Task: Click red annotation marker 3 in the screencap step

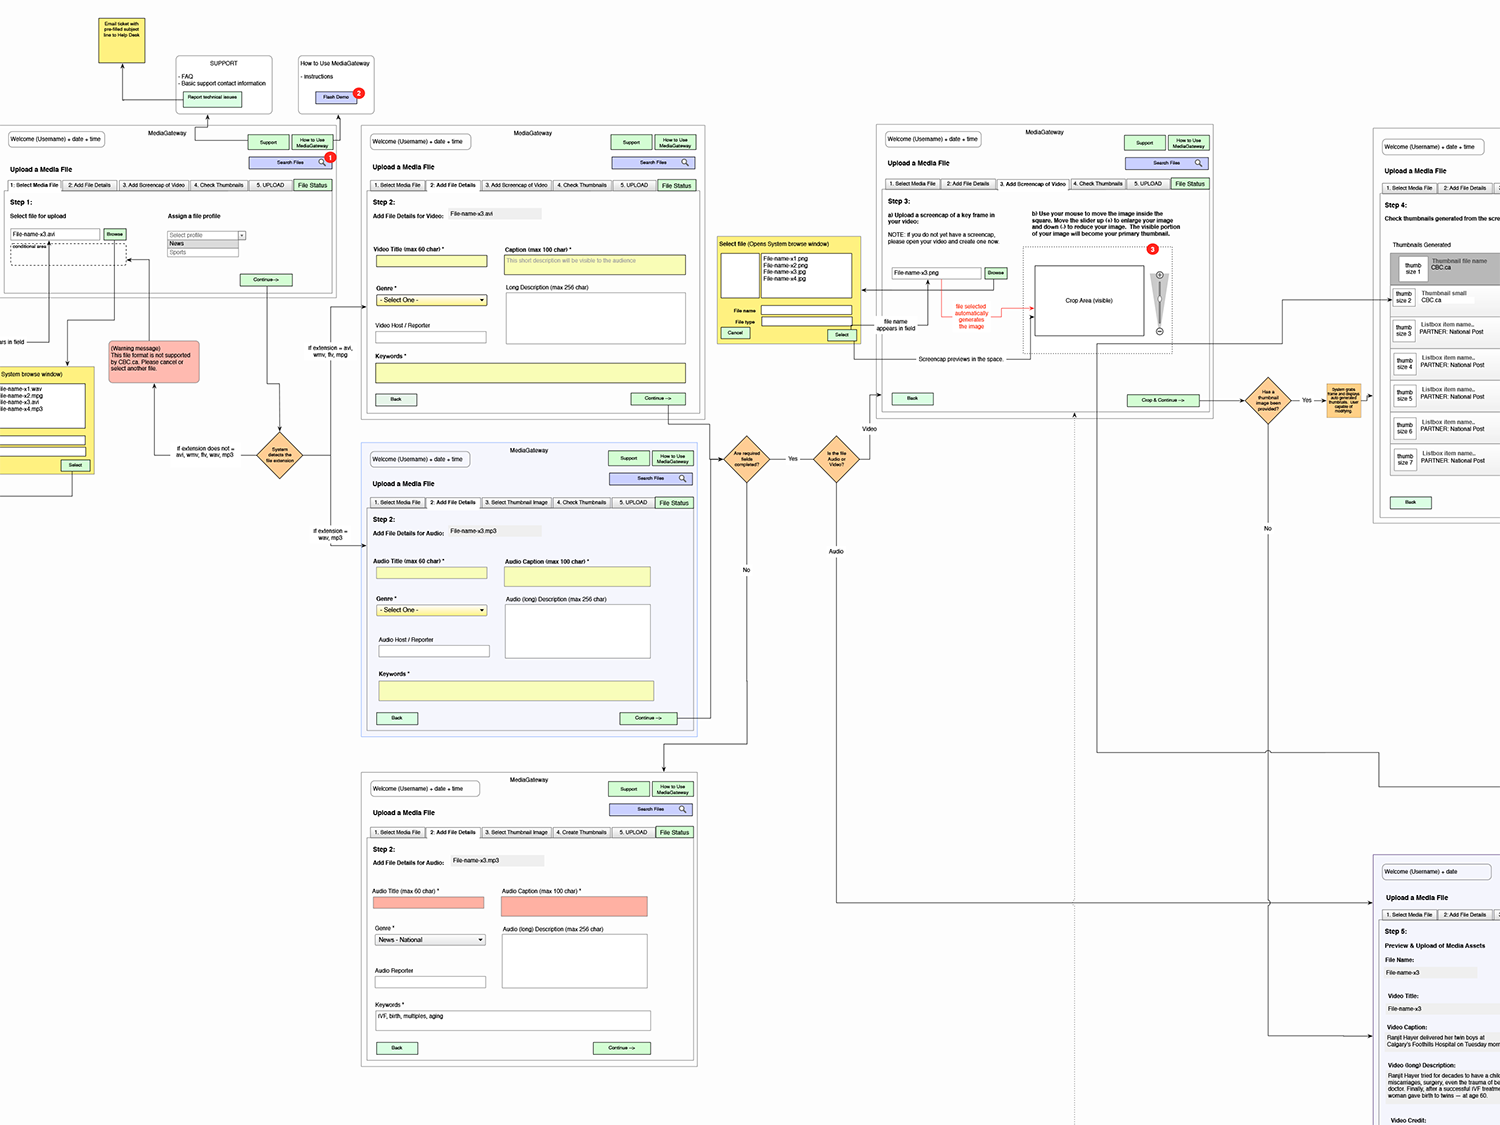Action: 1152,248
